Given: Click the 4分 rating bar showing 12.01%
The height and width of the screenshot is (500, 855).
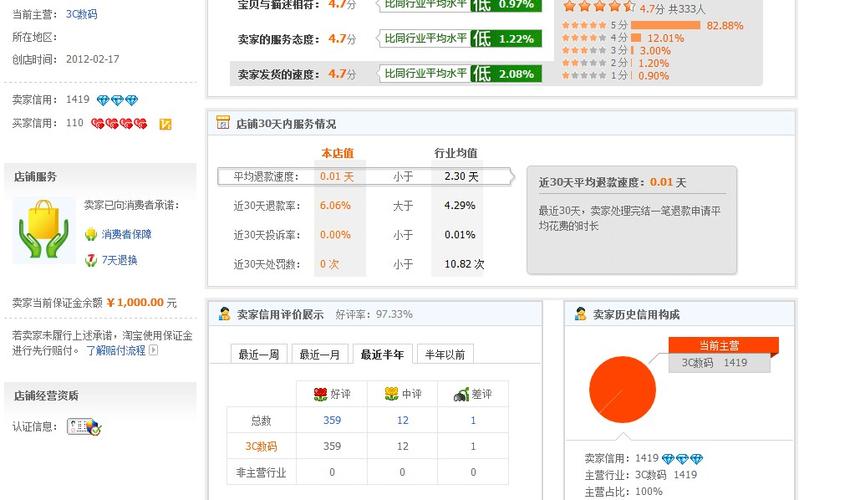Looking at the screenshot, I should click(636, 38).
